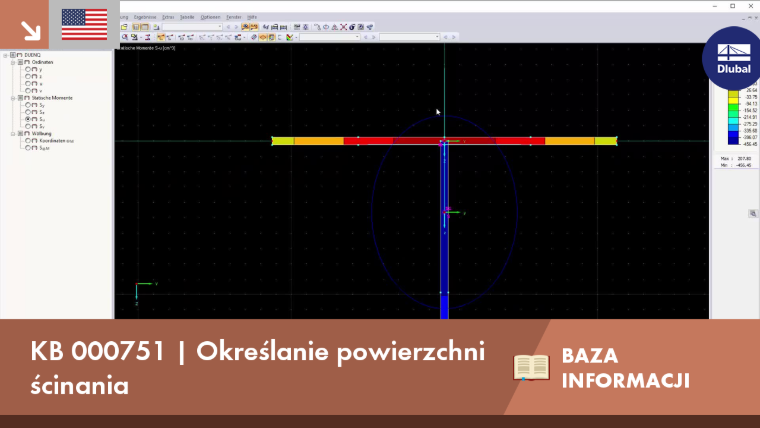Click the magnifier zoom icon in second toolbar row
This screenshot has height=428, width=760.
(125, 37)
